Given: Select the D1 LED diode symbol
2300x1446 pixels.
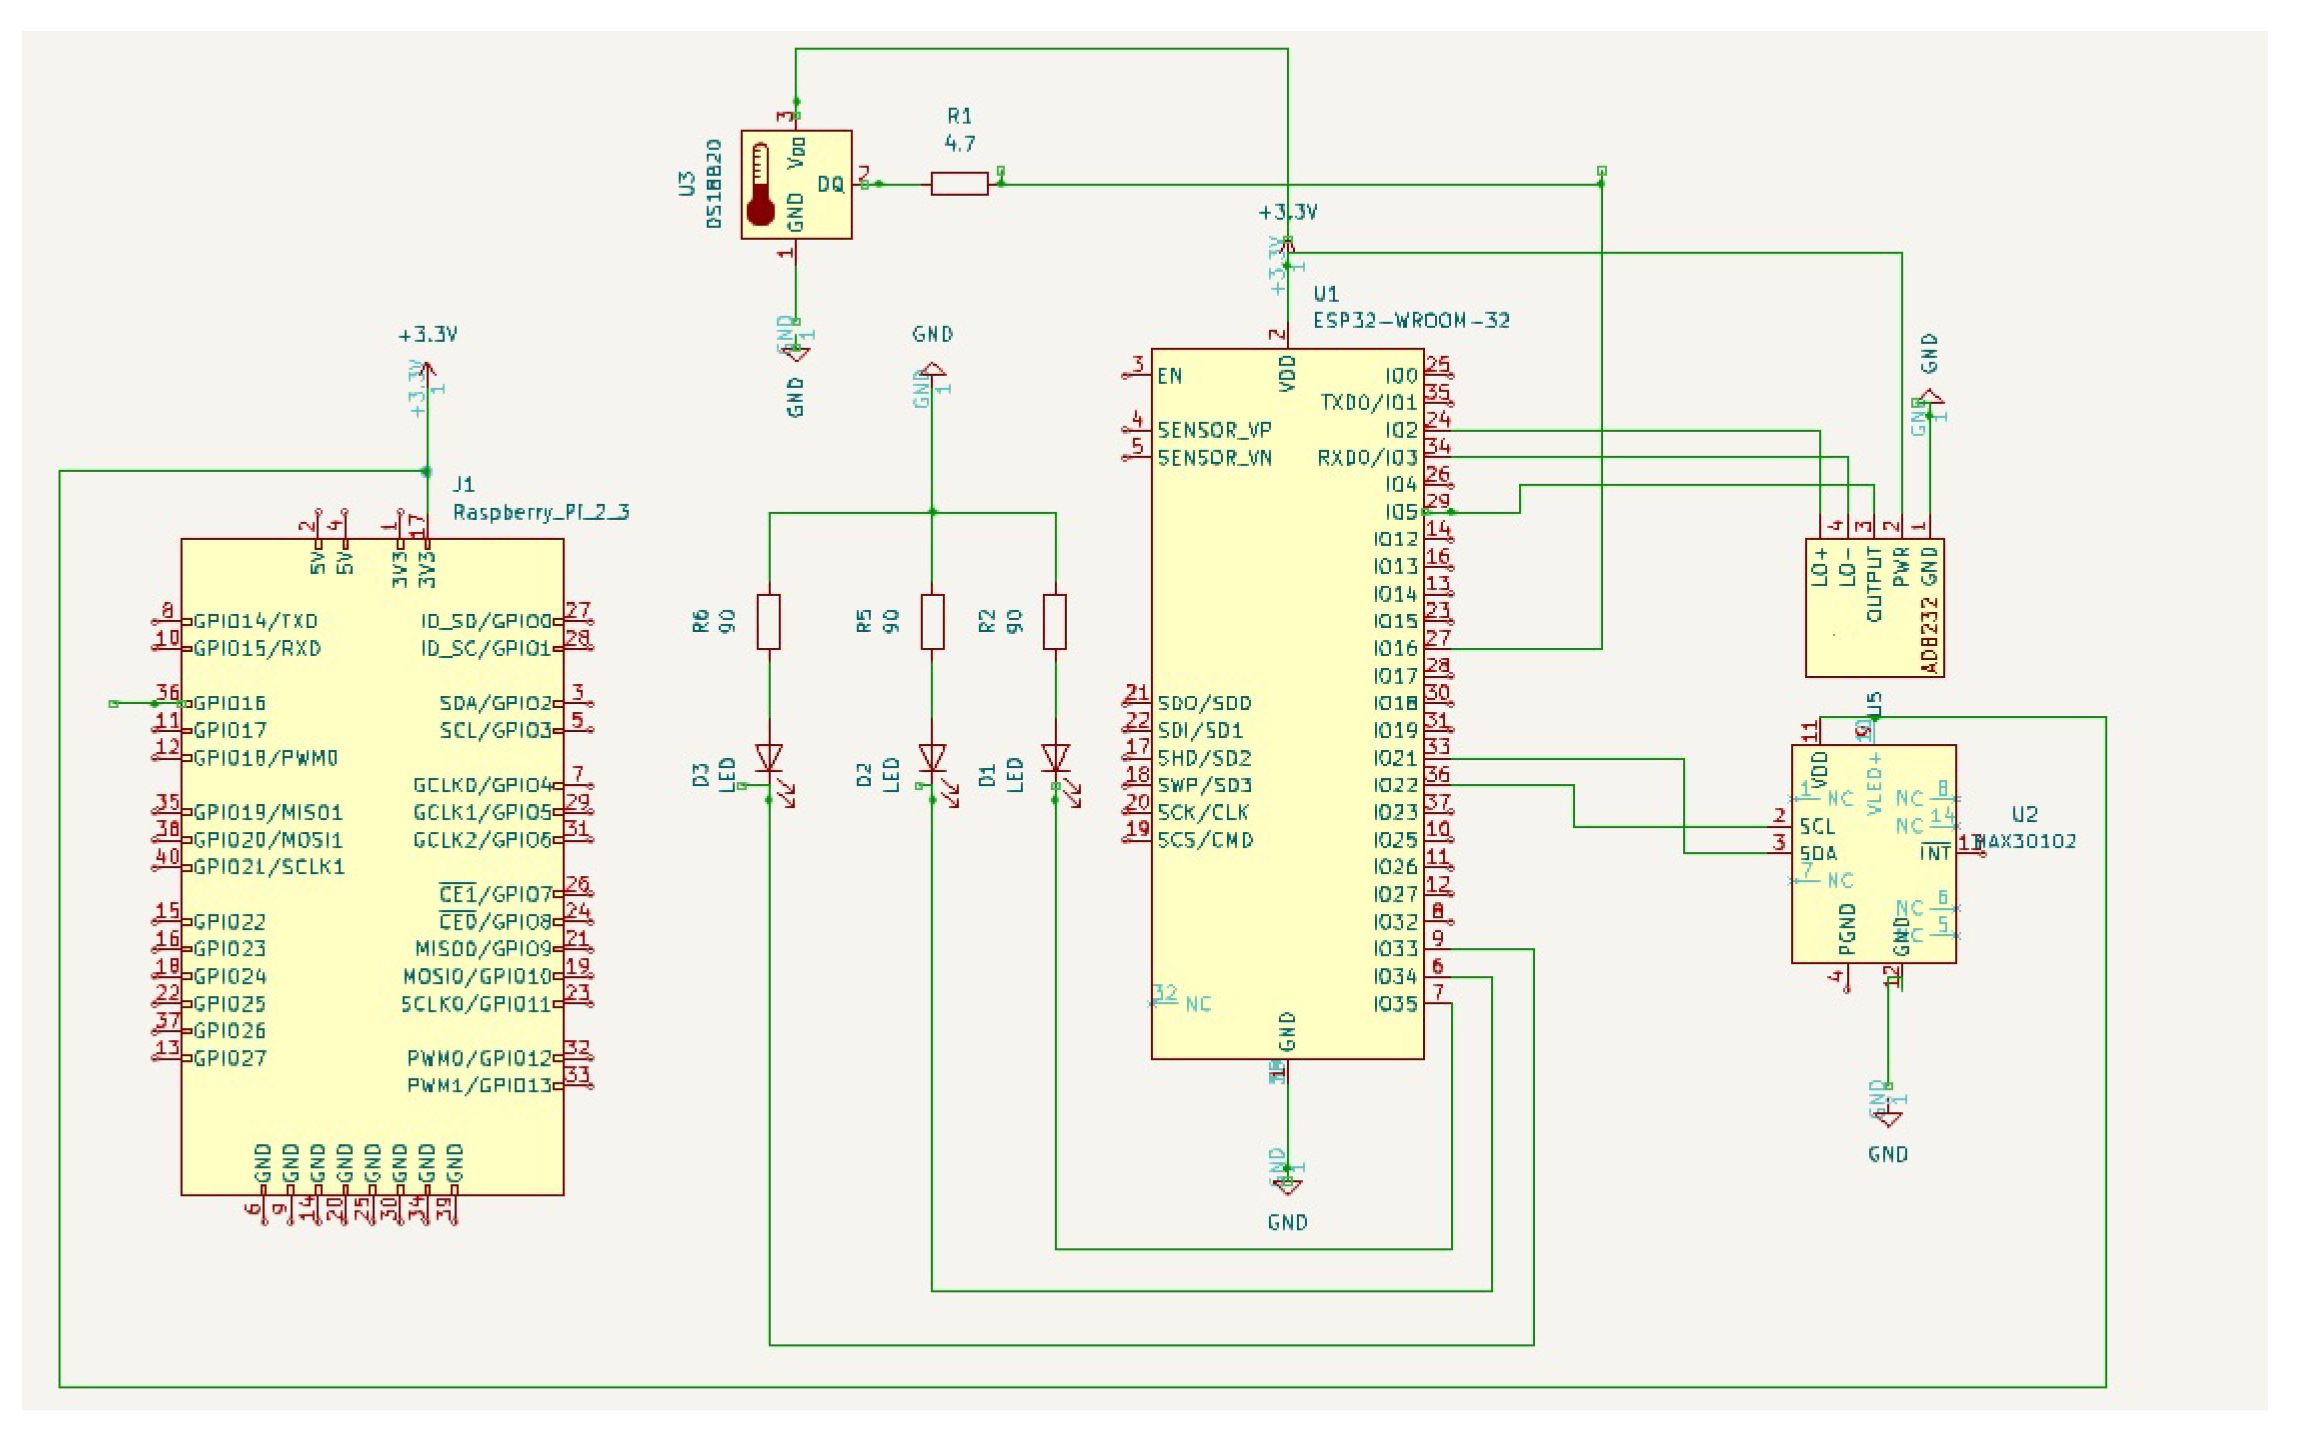Looking at the screenshot, I should click(x=1055, y=758).
